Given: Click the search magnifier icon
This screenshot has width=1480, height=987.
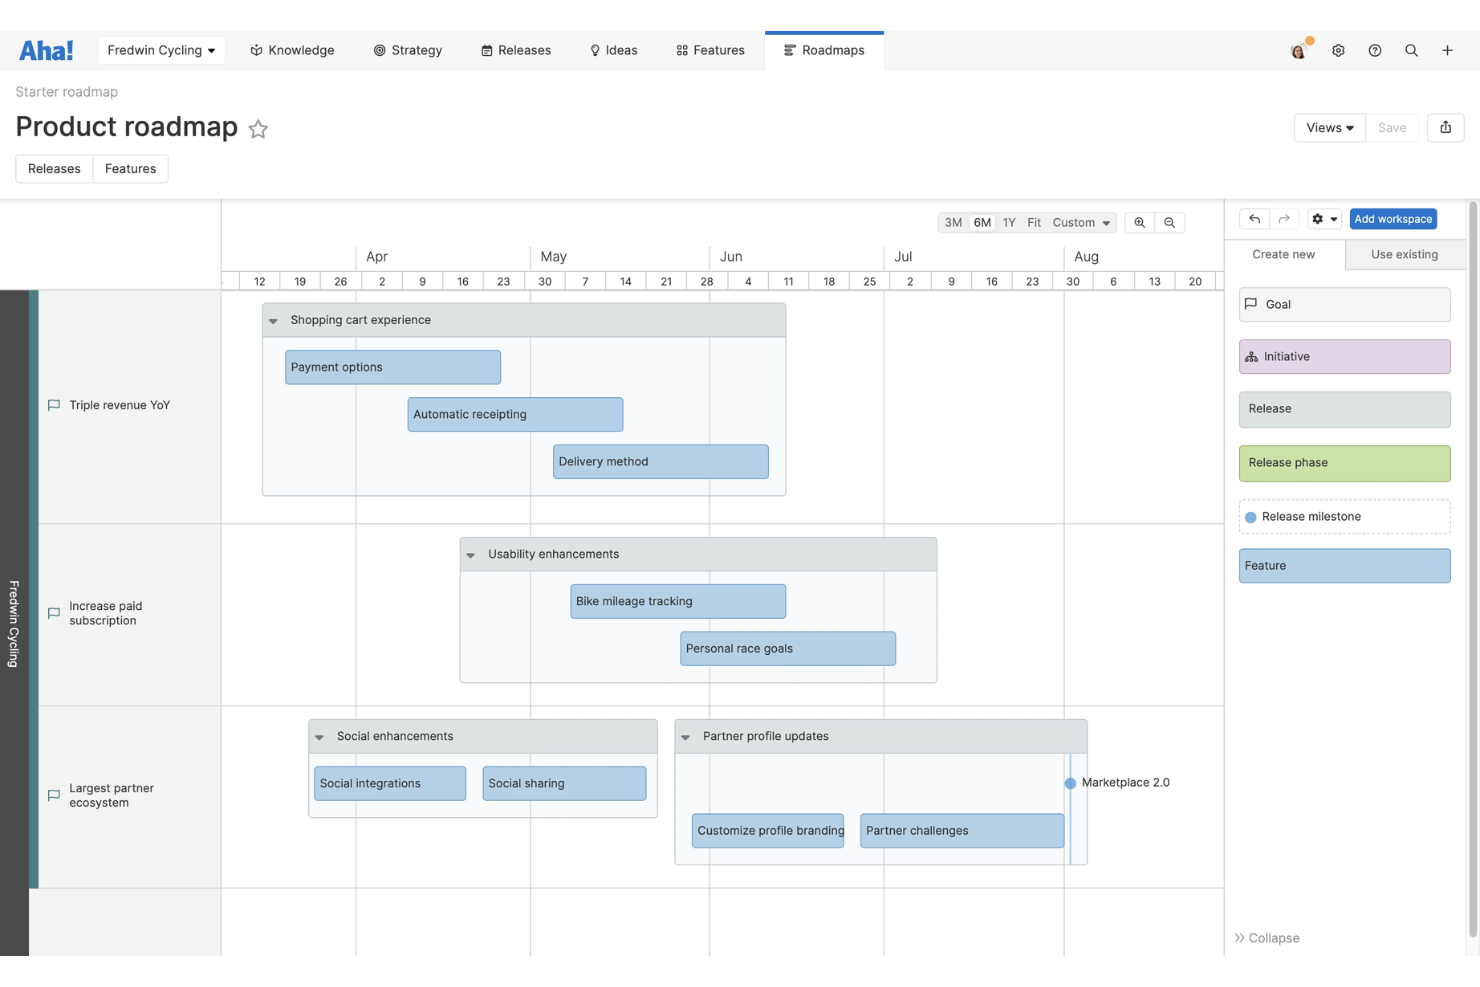Looking at the screenshot, I should [1411, 50].
